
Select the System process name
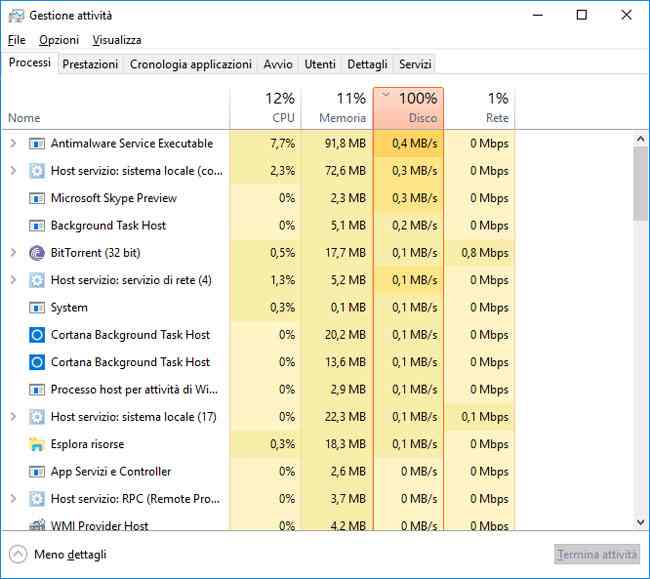pyautogui.click(x=69, y=308)
